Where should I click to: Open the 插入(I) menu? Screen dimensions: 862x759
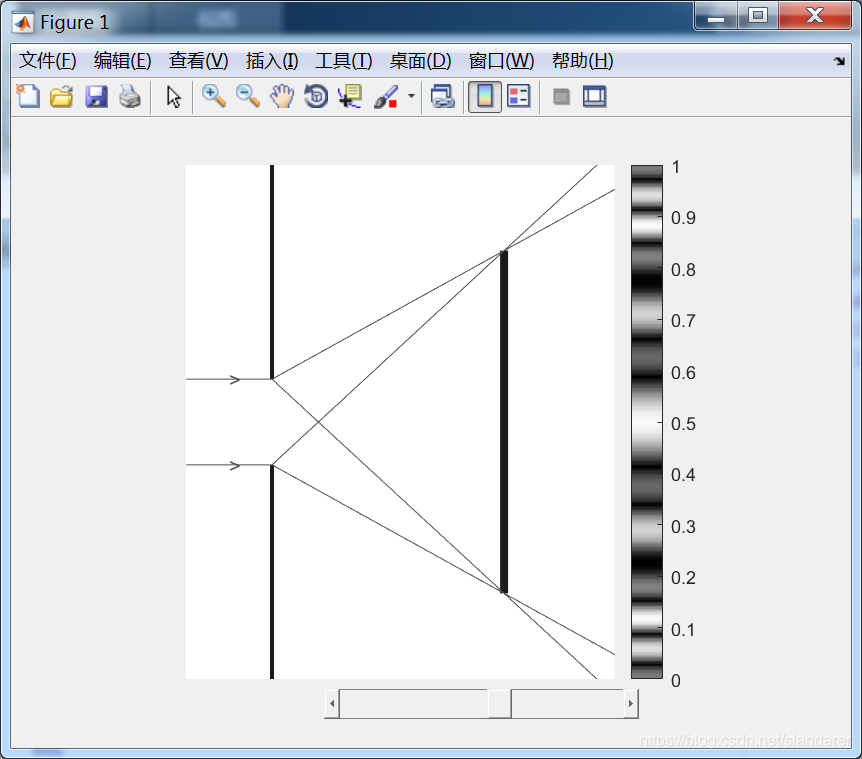(272, 60)
